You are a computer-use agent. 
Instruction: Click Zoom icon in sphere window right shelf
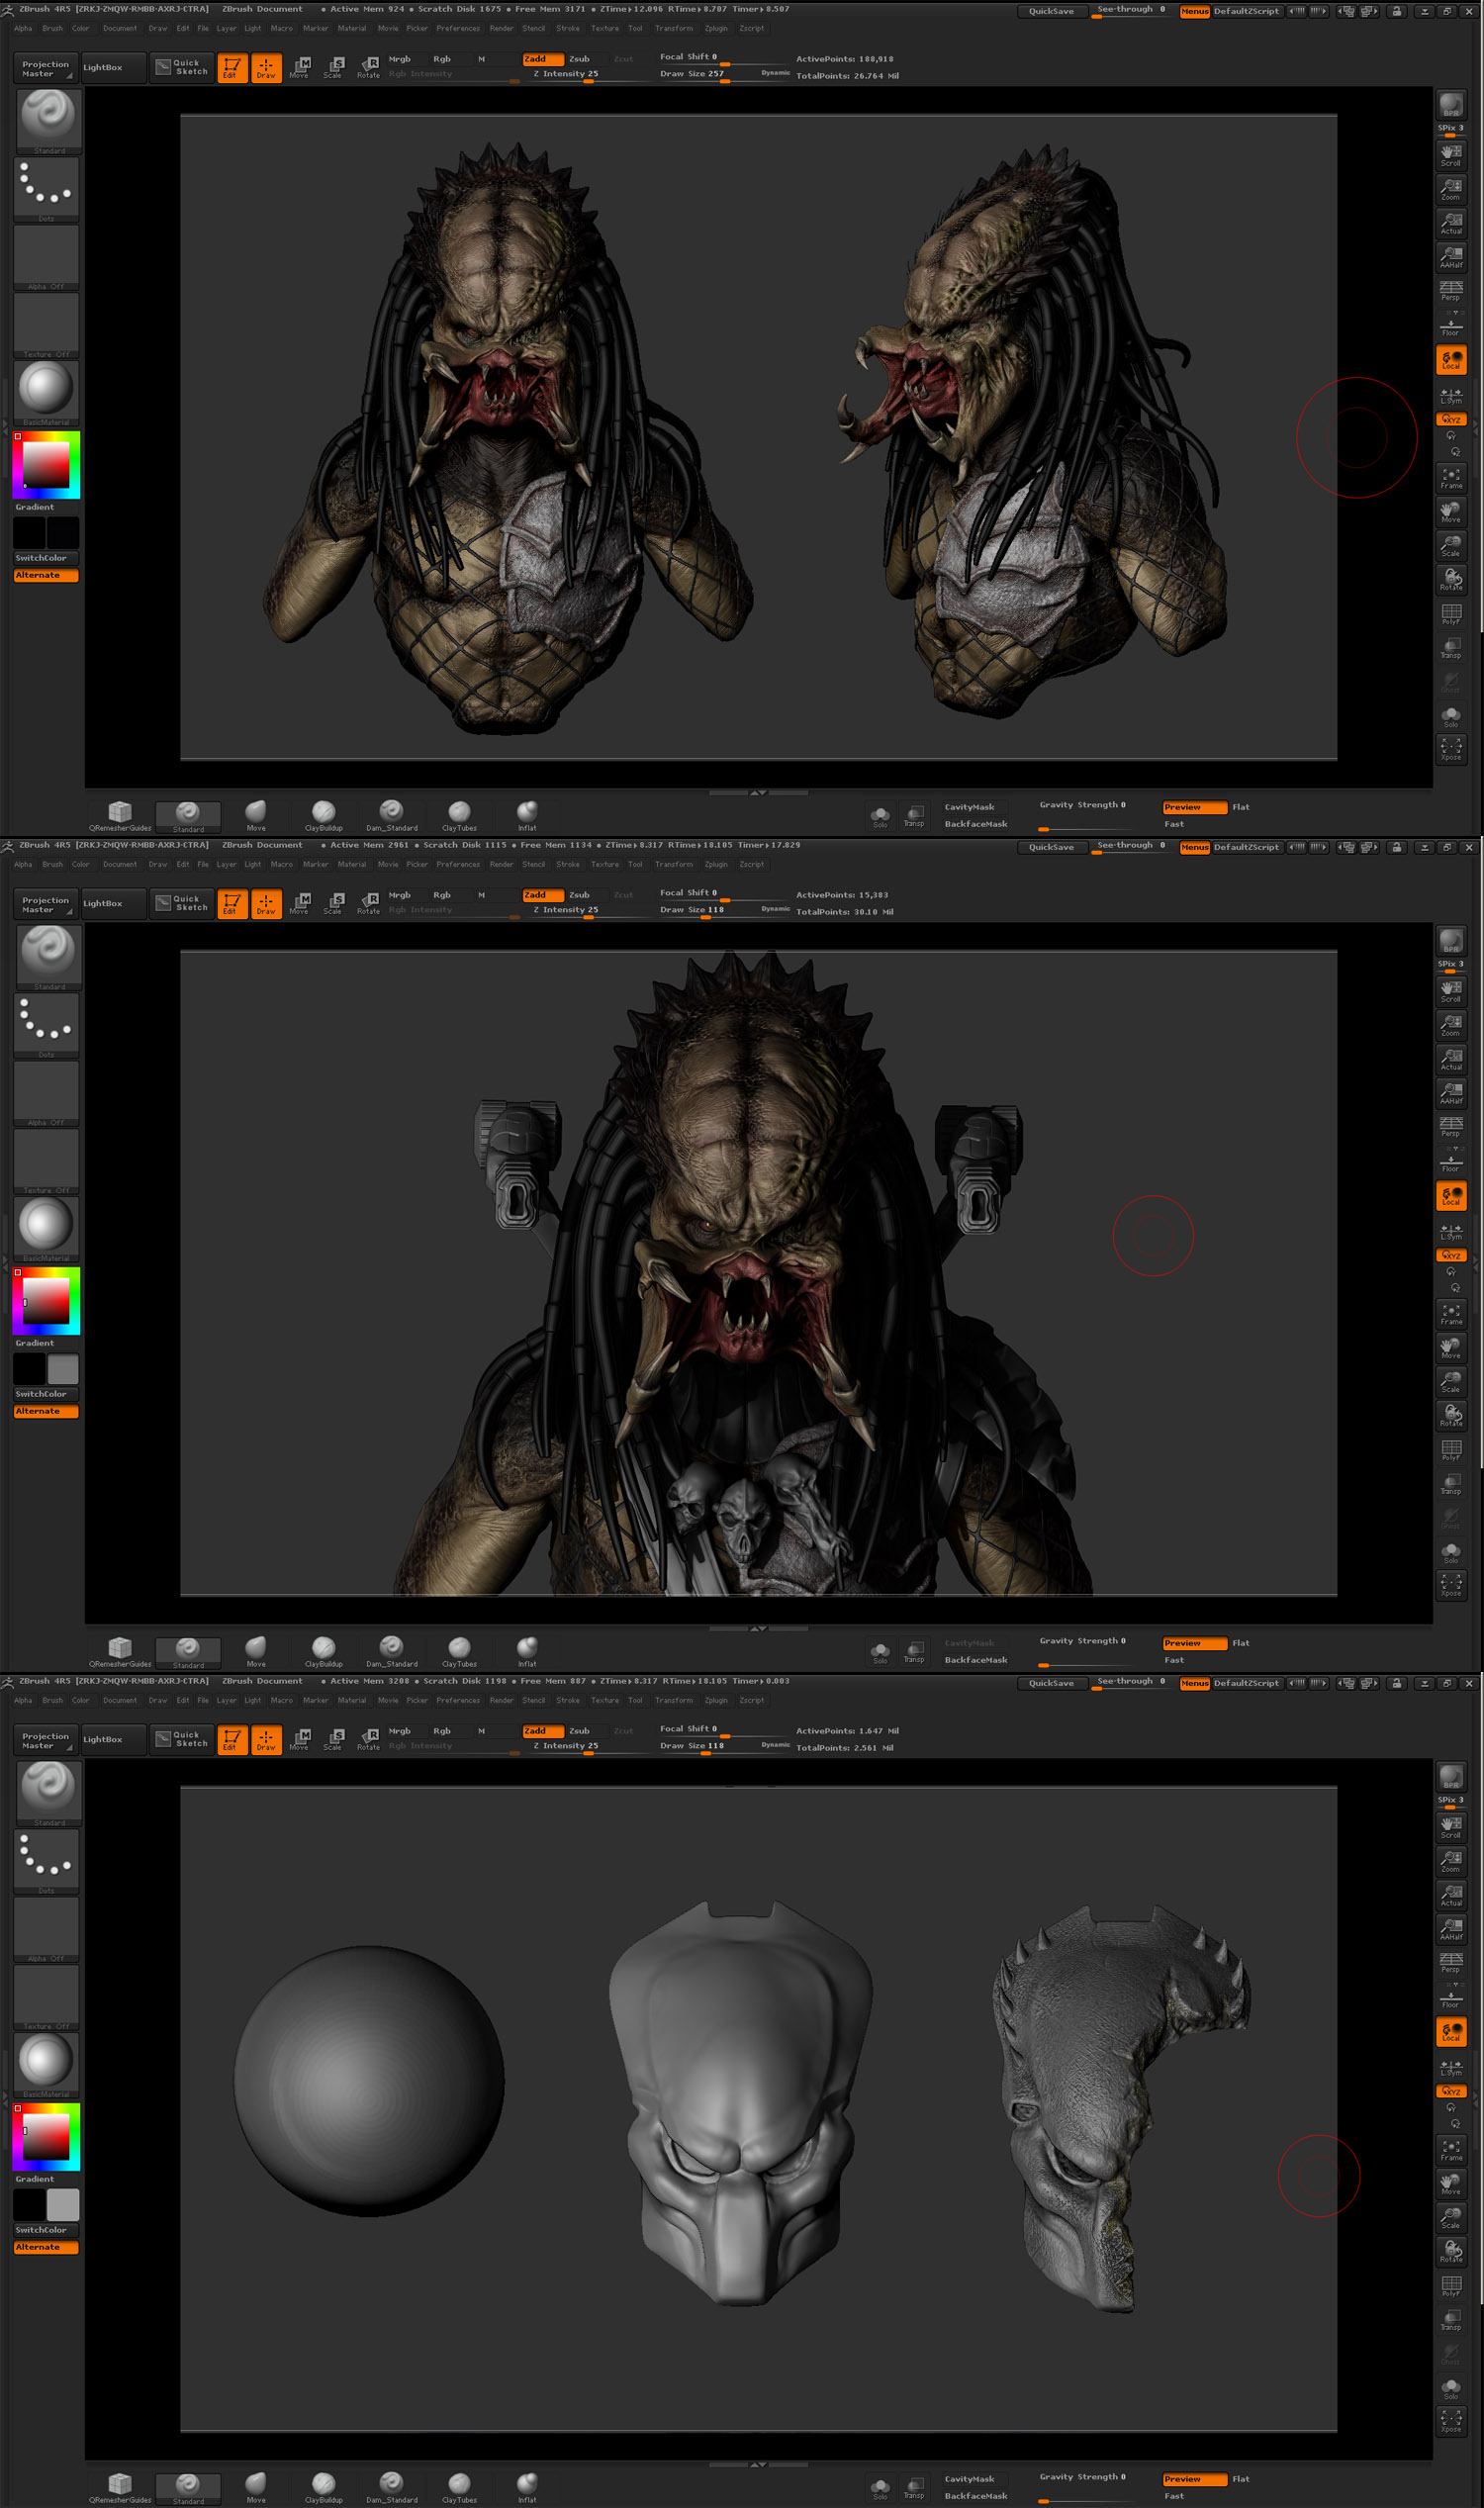tap(1450, 1861)
